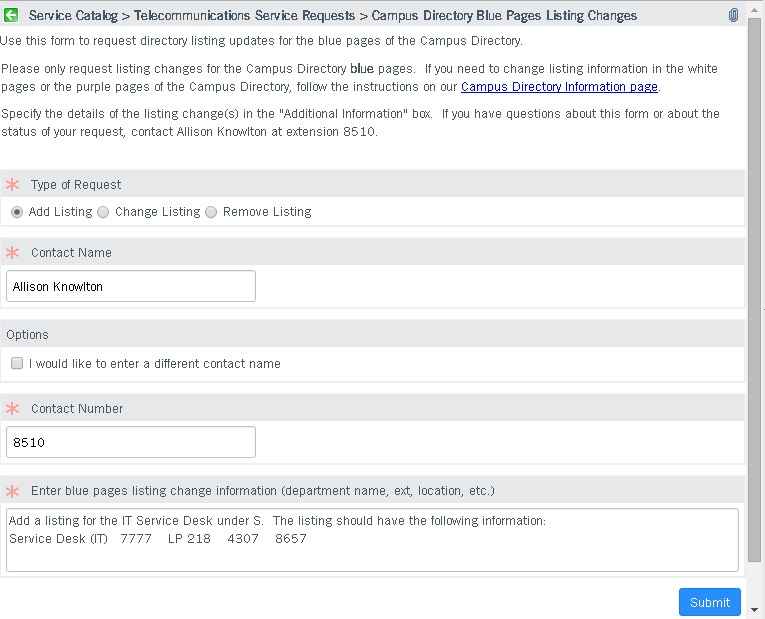Click the listing change information text area
The image size is (765, 619).
372,540
